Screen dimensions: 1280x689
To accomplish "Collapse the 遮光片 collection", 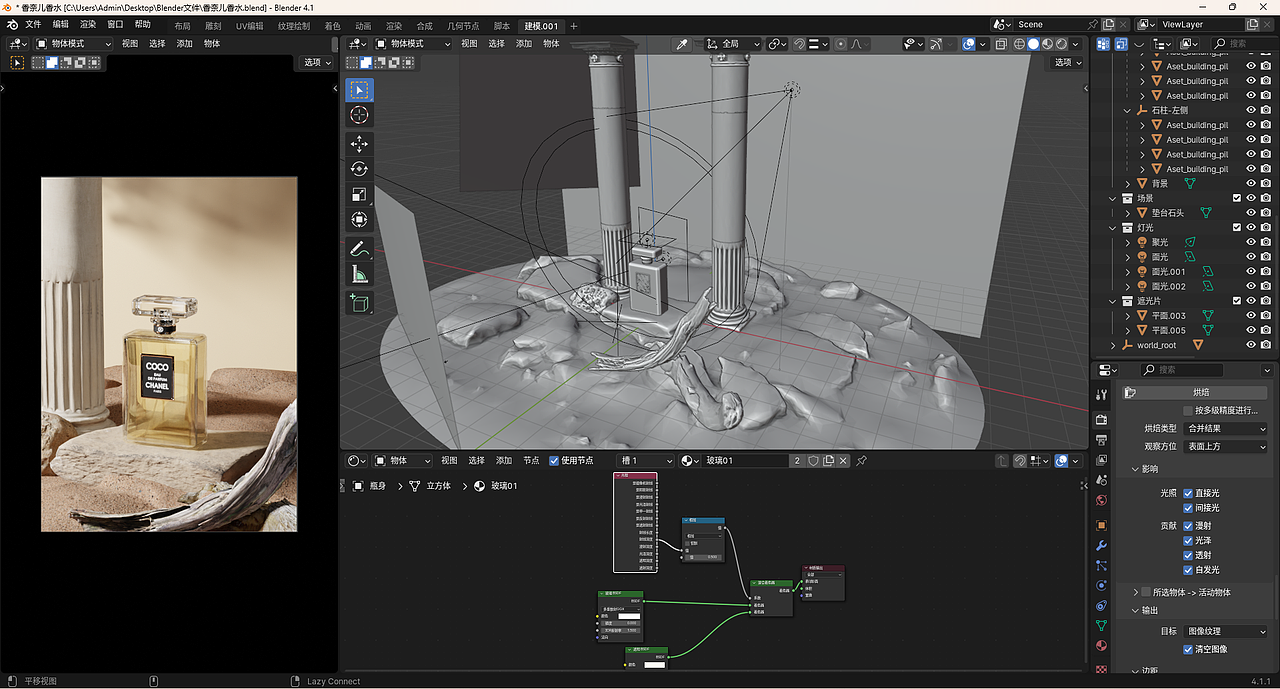I will (x=1114, y=301).
